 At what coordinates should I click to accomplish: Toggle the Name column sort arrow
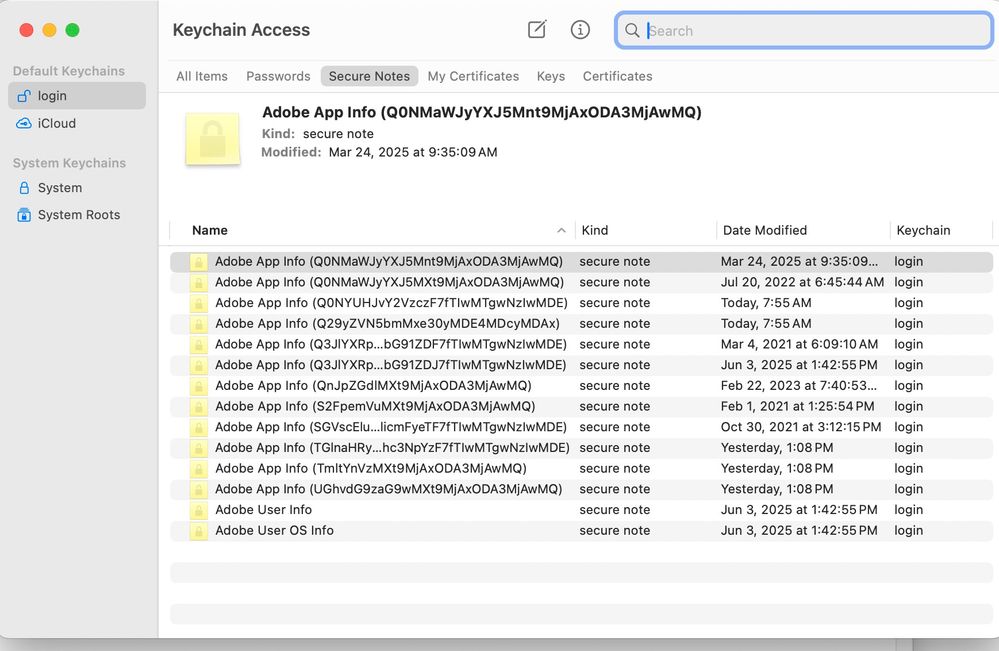561,231
